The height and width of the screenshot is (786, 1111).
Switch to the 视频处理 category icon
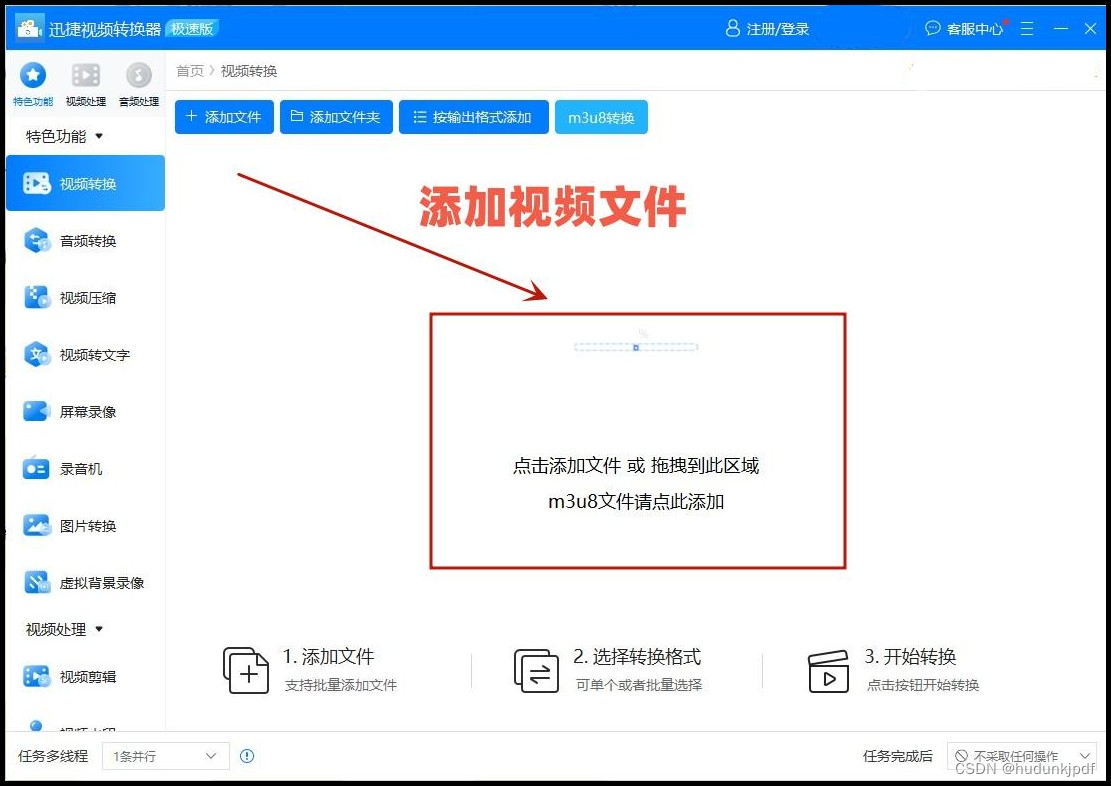pyautogui.click(x=85, y=78)
